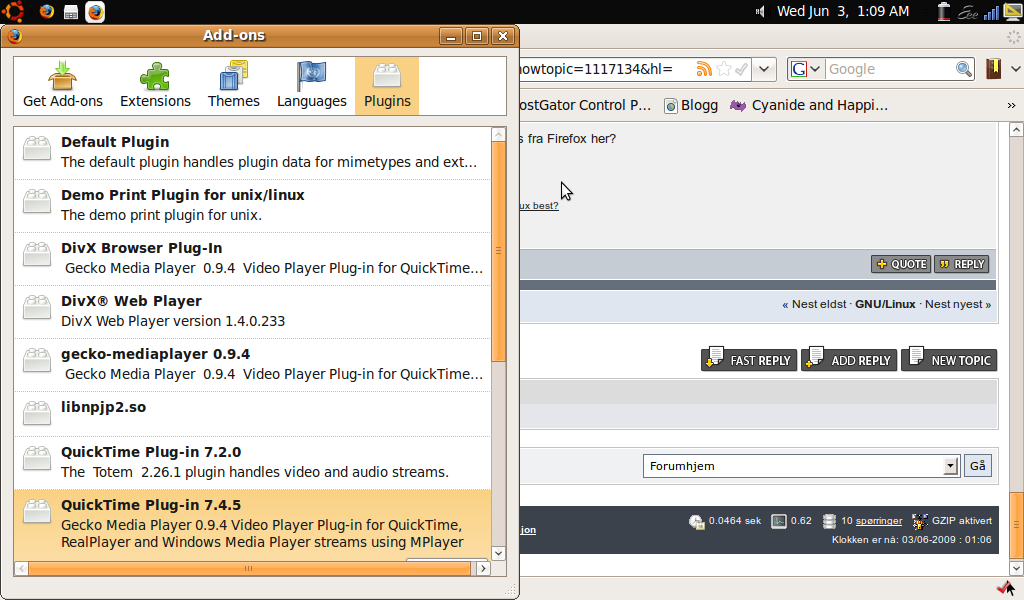
Task: Switch to the Extensions tab
Action: point(155,85)
